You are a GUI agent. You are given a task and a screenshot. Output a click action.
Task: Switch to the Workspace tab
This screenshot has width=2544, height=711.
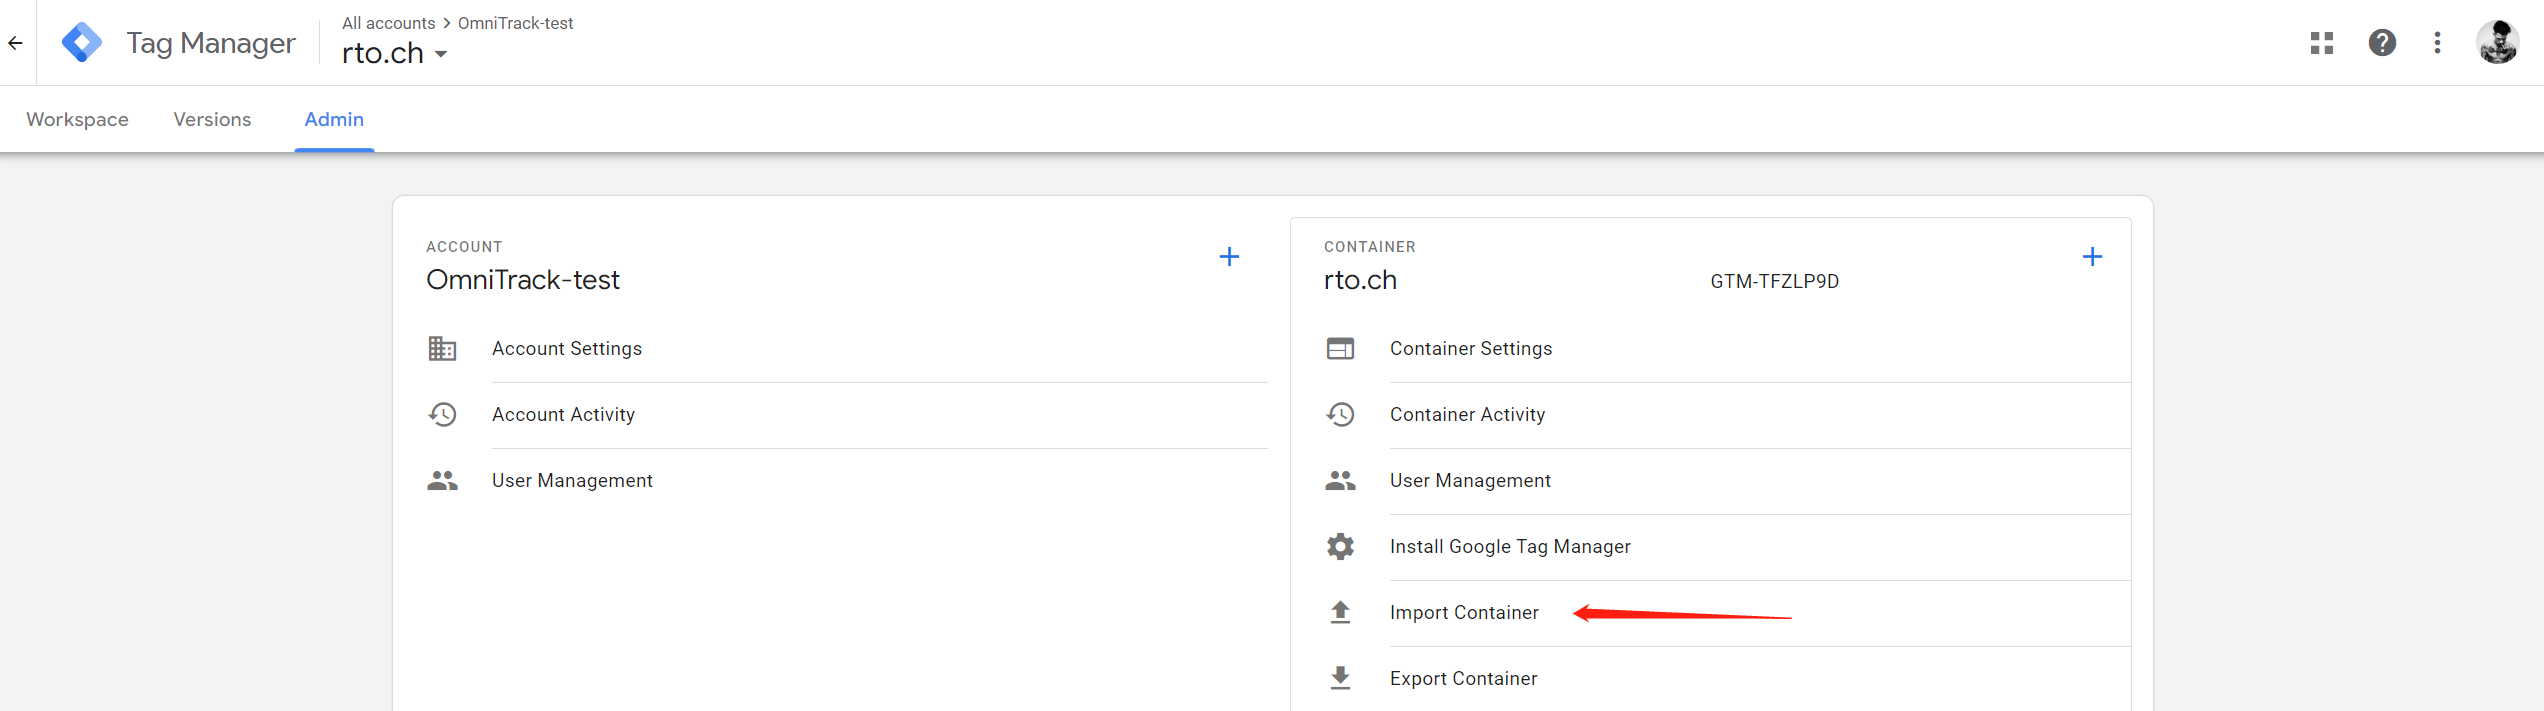point(77,119)
